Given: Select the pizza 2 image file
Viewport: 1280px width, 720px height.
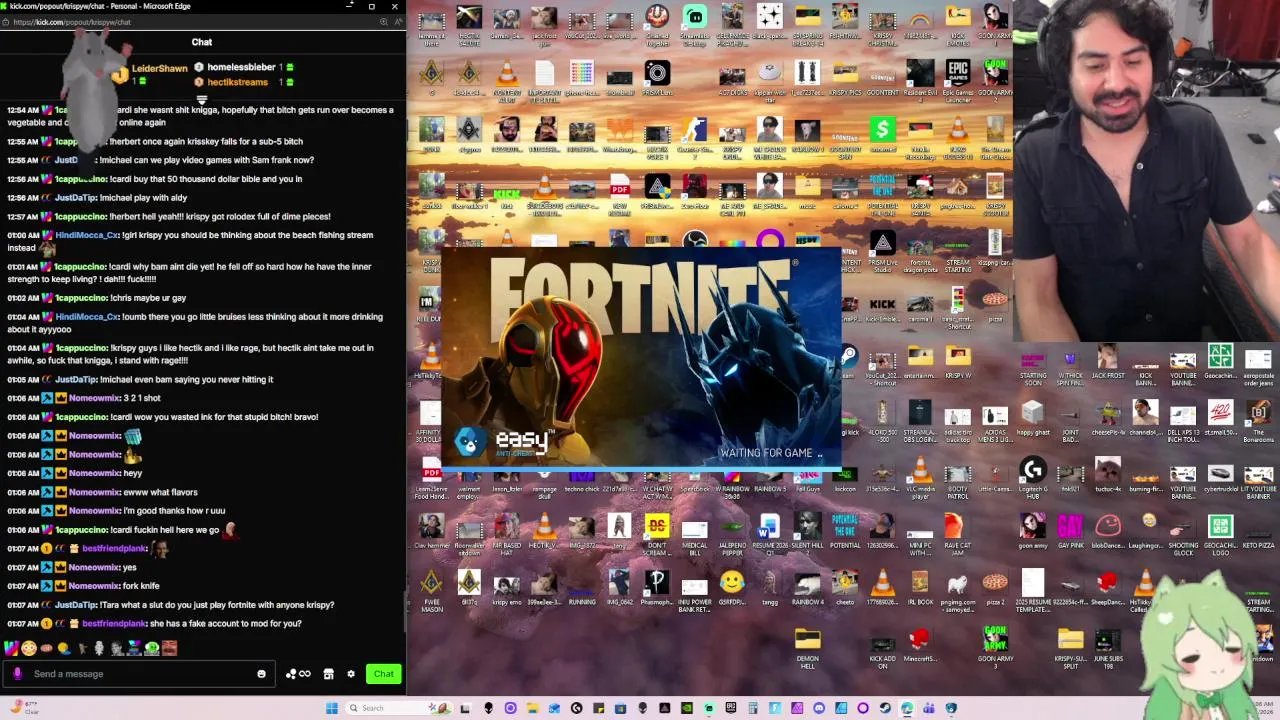Looking at the screenshot, I should point(995,589).
